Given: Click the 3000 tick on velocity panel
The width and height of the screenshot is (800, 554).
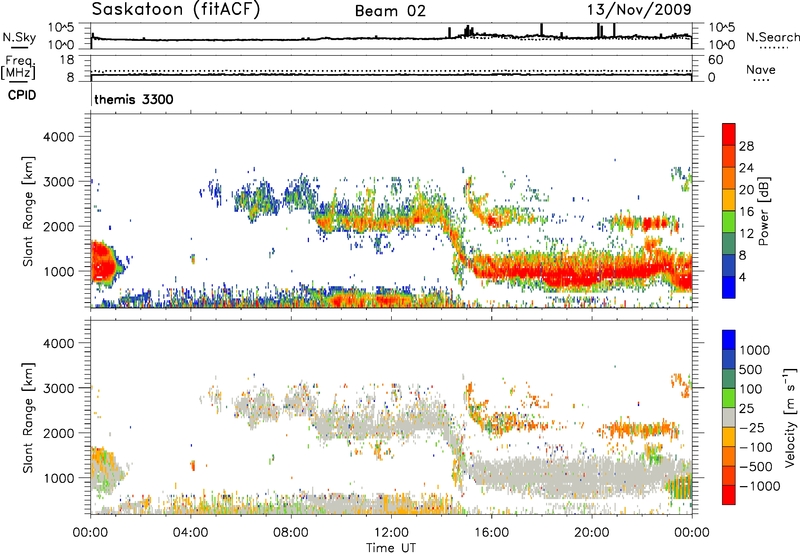Looking at the screenshot, I should click(x=58, y=388).
